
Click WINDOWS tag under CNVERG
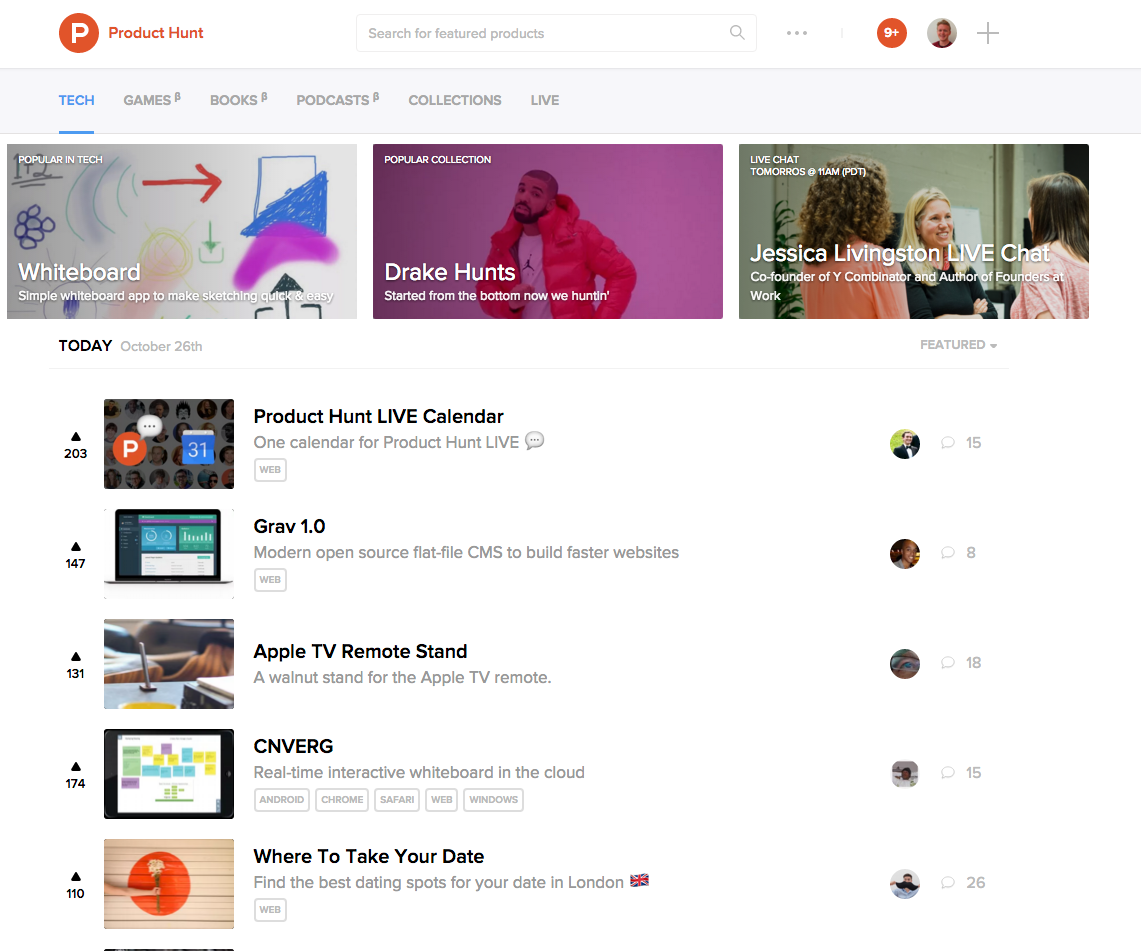coord(493,800)
